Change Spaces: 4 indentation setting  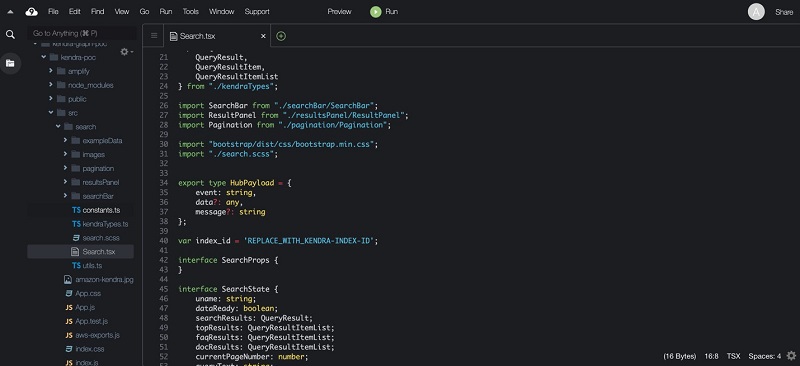point(764,356)
